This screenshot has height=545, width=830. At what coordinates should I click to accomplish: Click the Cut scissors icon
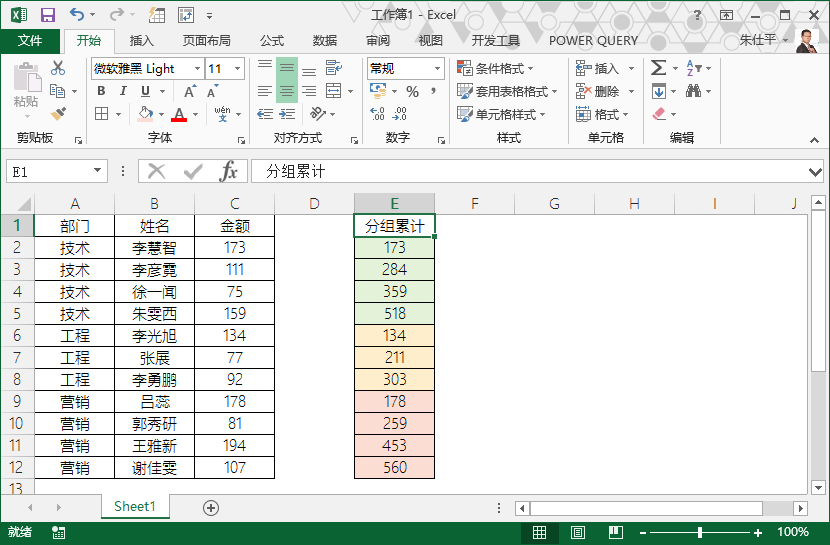tap(58, 68)
